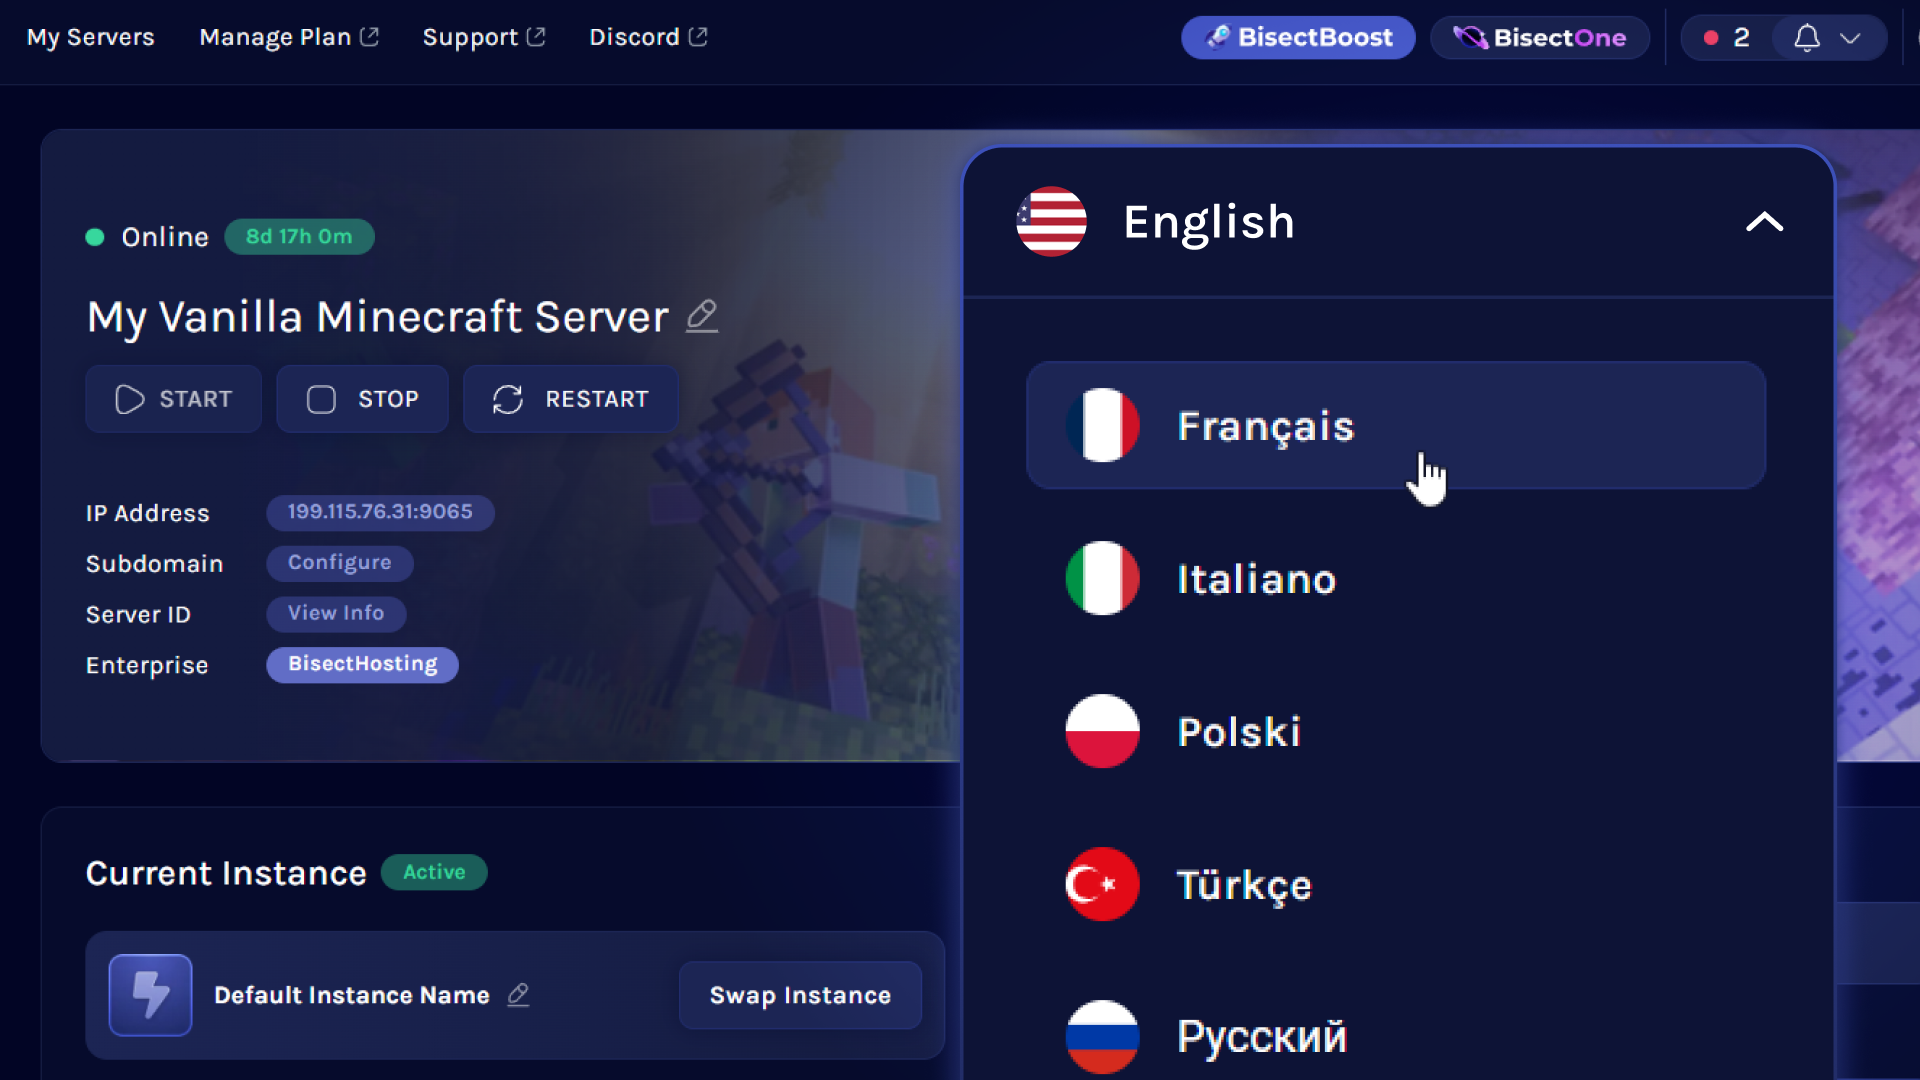Click the Active instance badge

(434, 872)
